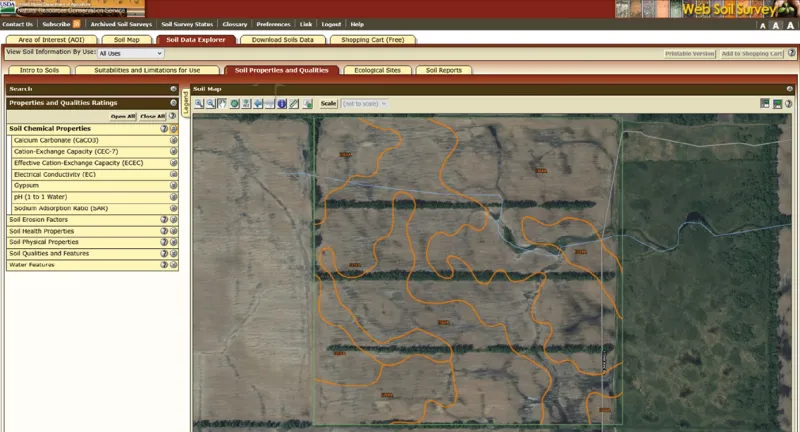Click the zoom to full extent globe icon
This screenshot has width=800, height=432.
[234, 103]
